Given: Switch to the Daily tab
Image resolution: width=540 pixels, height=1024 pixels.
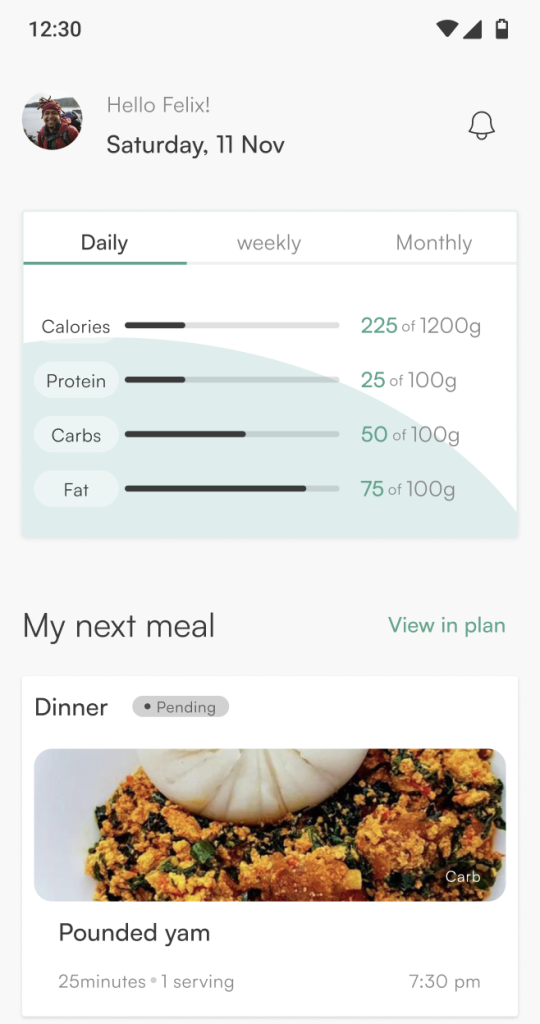Looking at the screenshot, I should coord(104,243).
